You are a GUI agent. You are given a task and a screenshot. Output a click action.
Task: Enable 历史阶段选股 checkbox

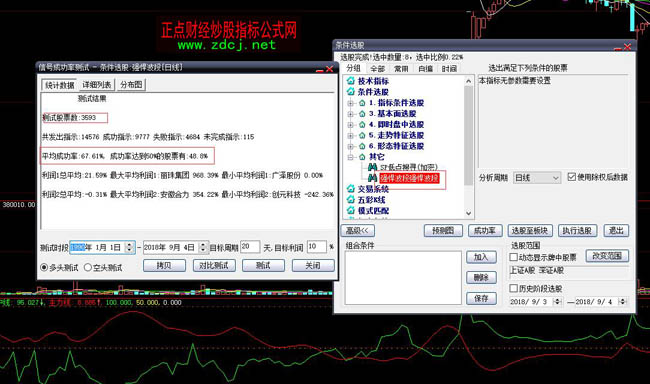pyautogui.click(x=513, y=288)
